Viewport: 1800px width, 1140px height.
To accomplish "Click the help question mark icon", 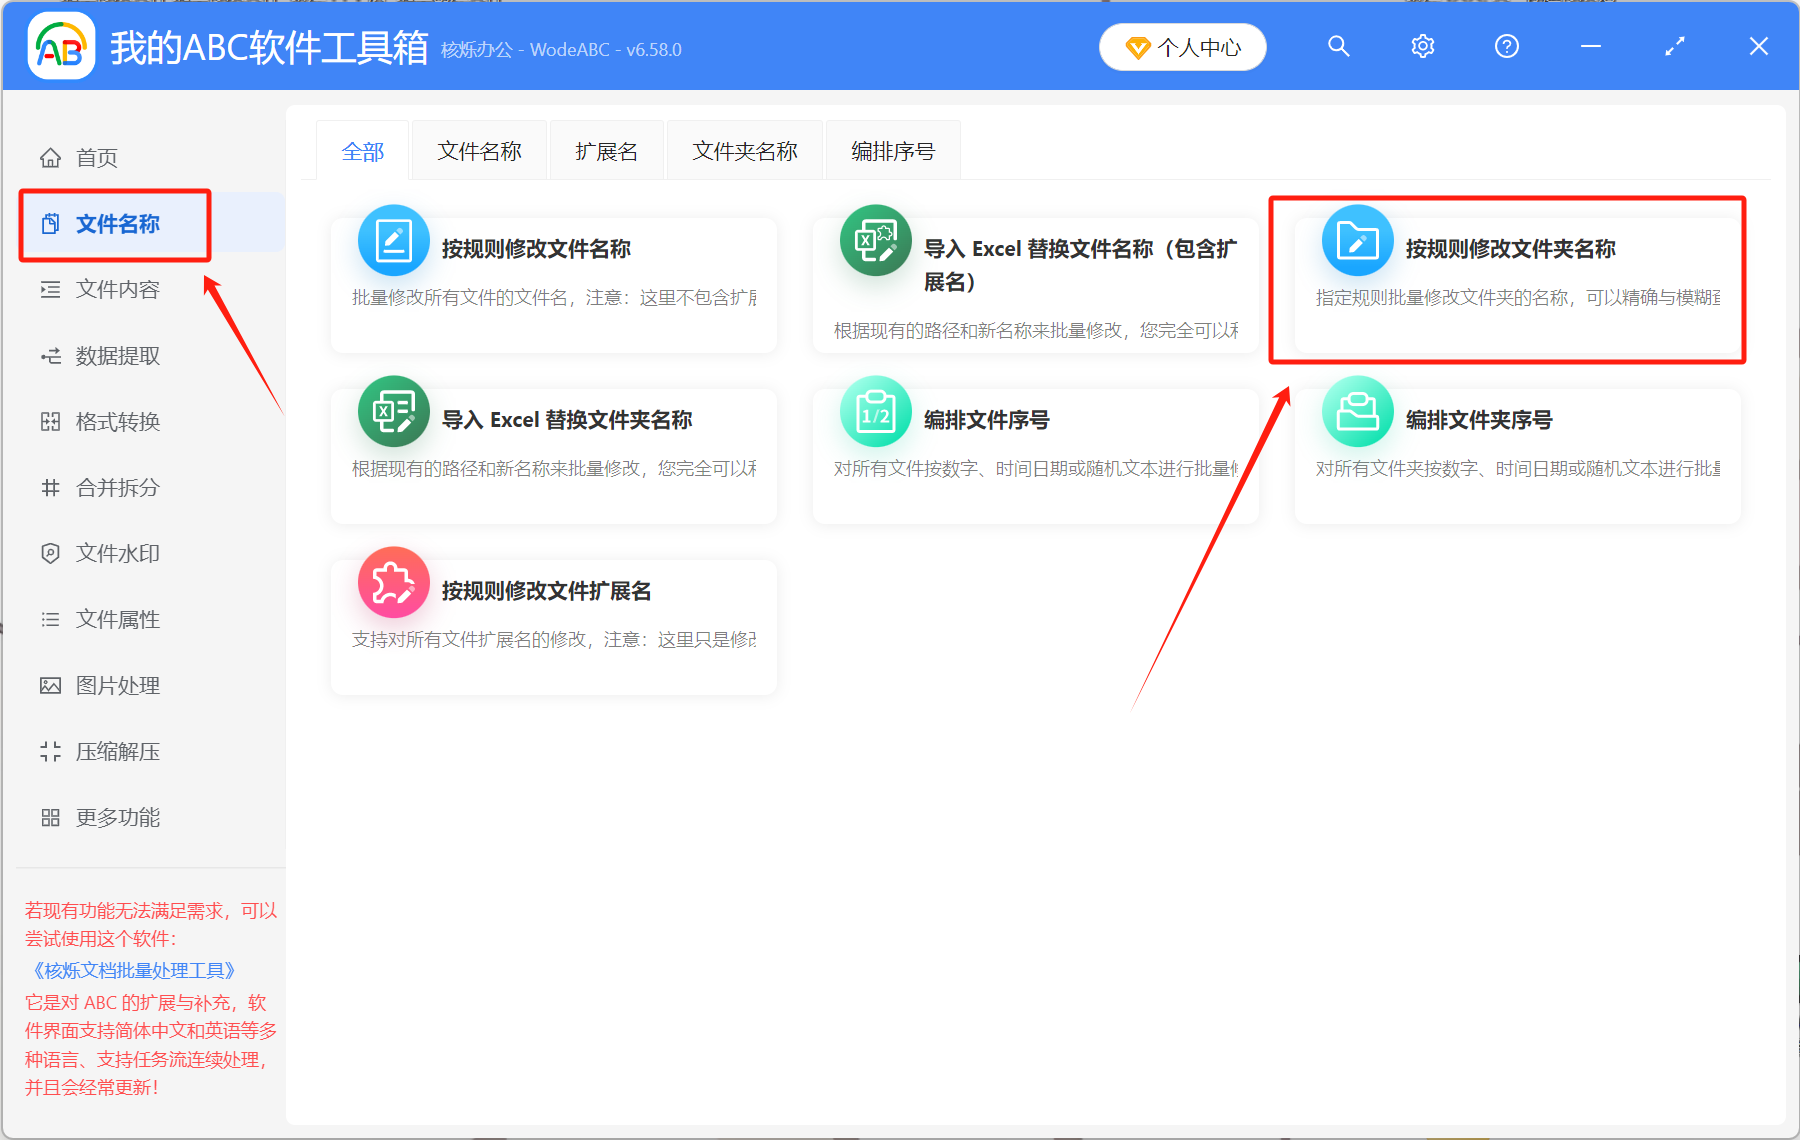I will (x=1506, y=46).
